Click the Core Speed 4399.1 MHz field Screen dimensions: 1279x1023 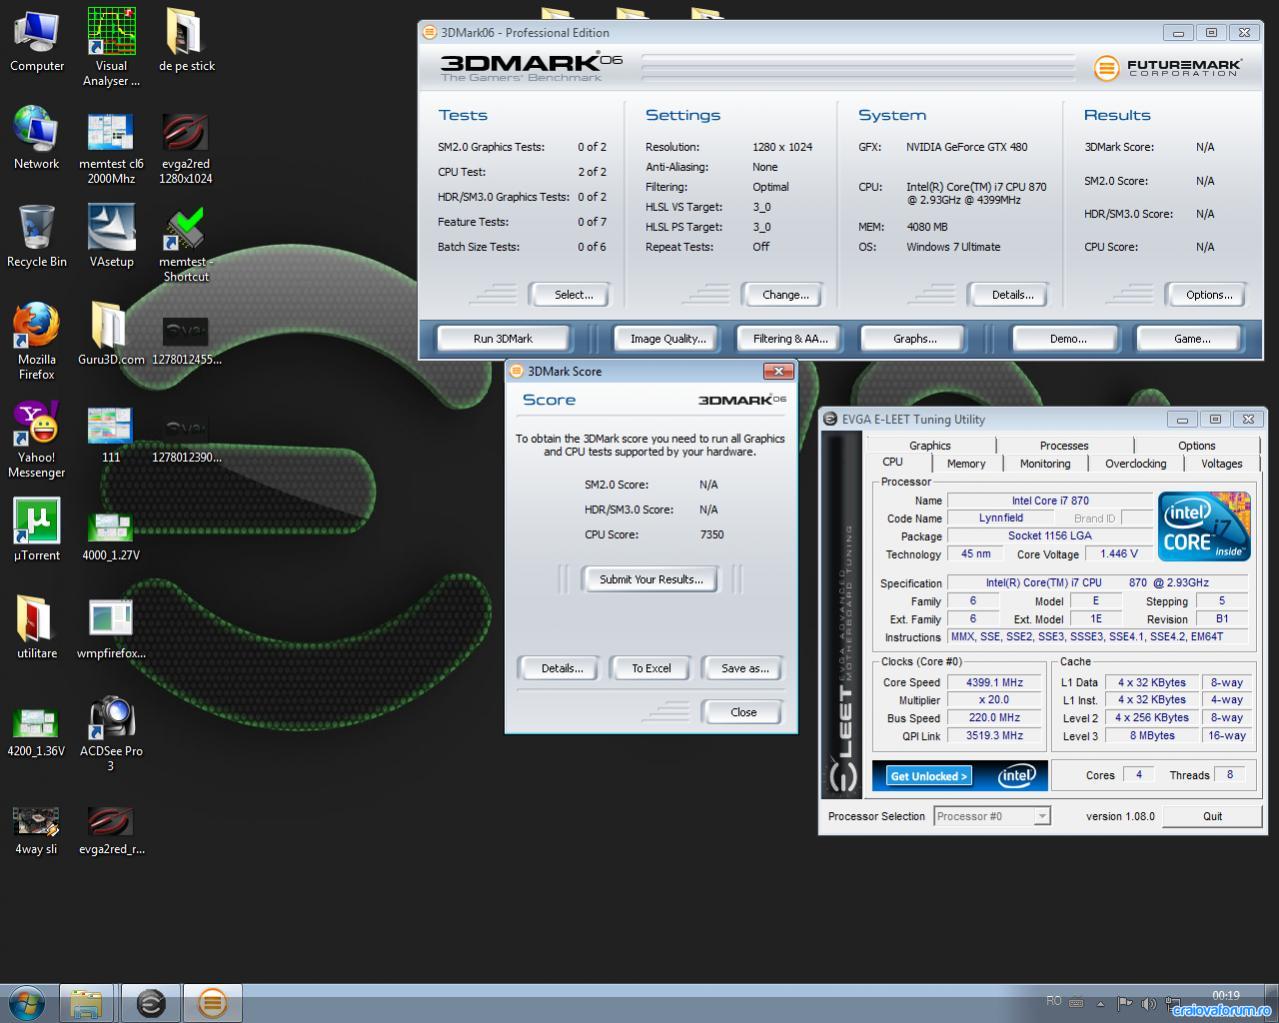coord(994,682)
